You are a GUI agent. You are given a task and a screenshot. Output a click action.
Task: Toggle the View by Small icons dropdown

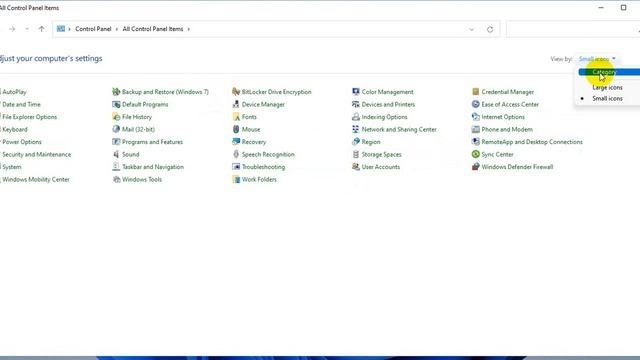597,59
